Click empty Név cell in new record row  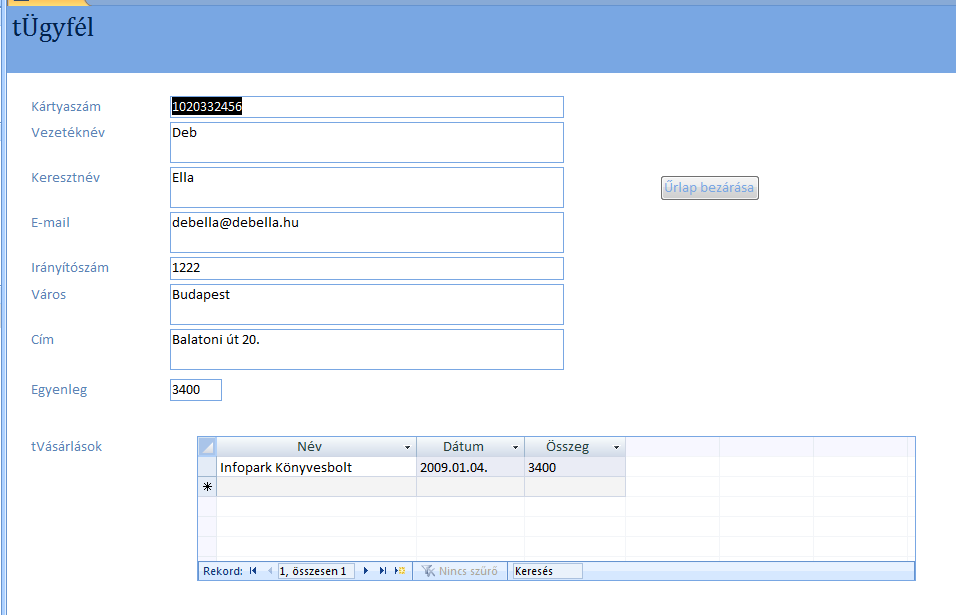click(x=316, y=486)
